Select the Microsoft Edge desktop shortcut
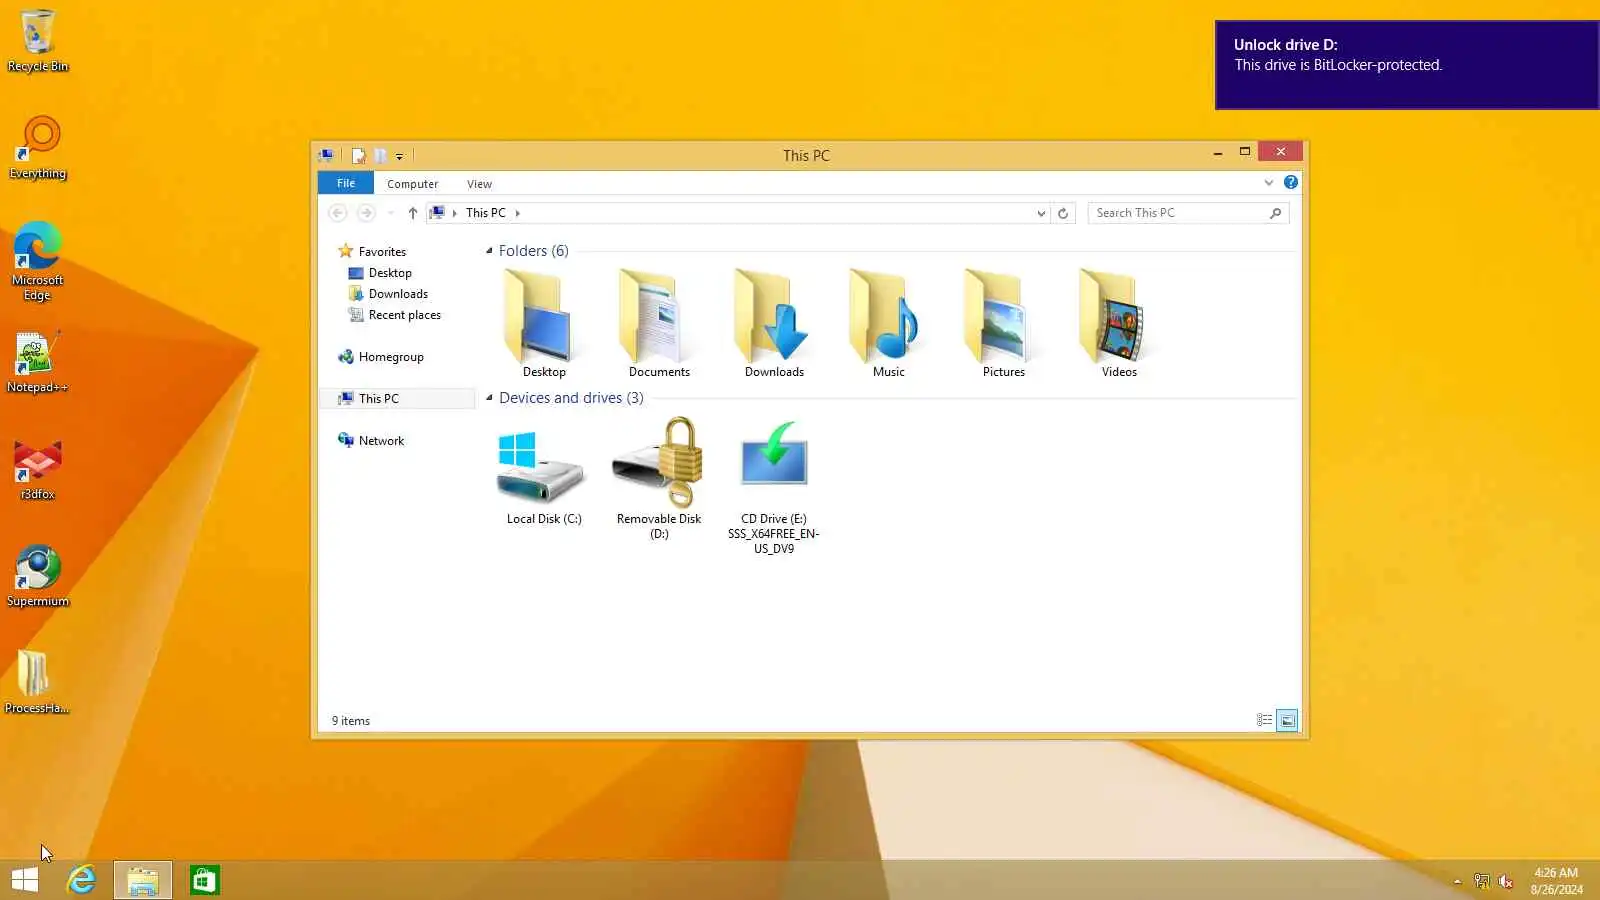This screenshot has height=900, width=1600. coord(38,261)
